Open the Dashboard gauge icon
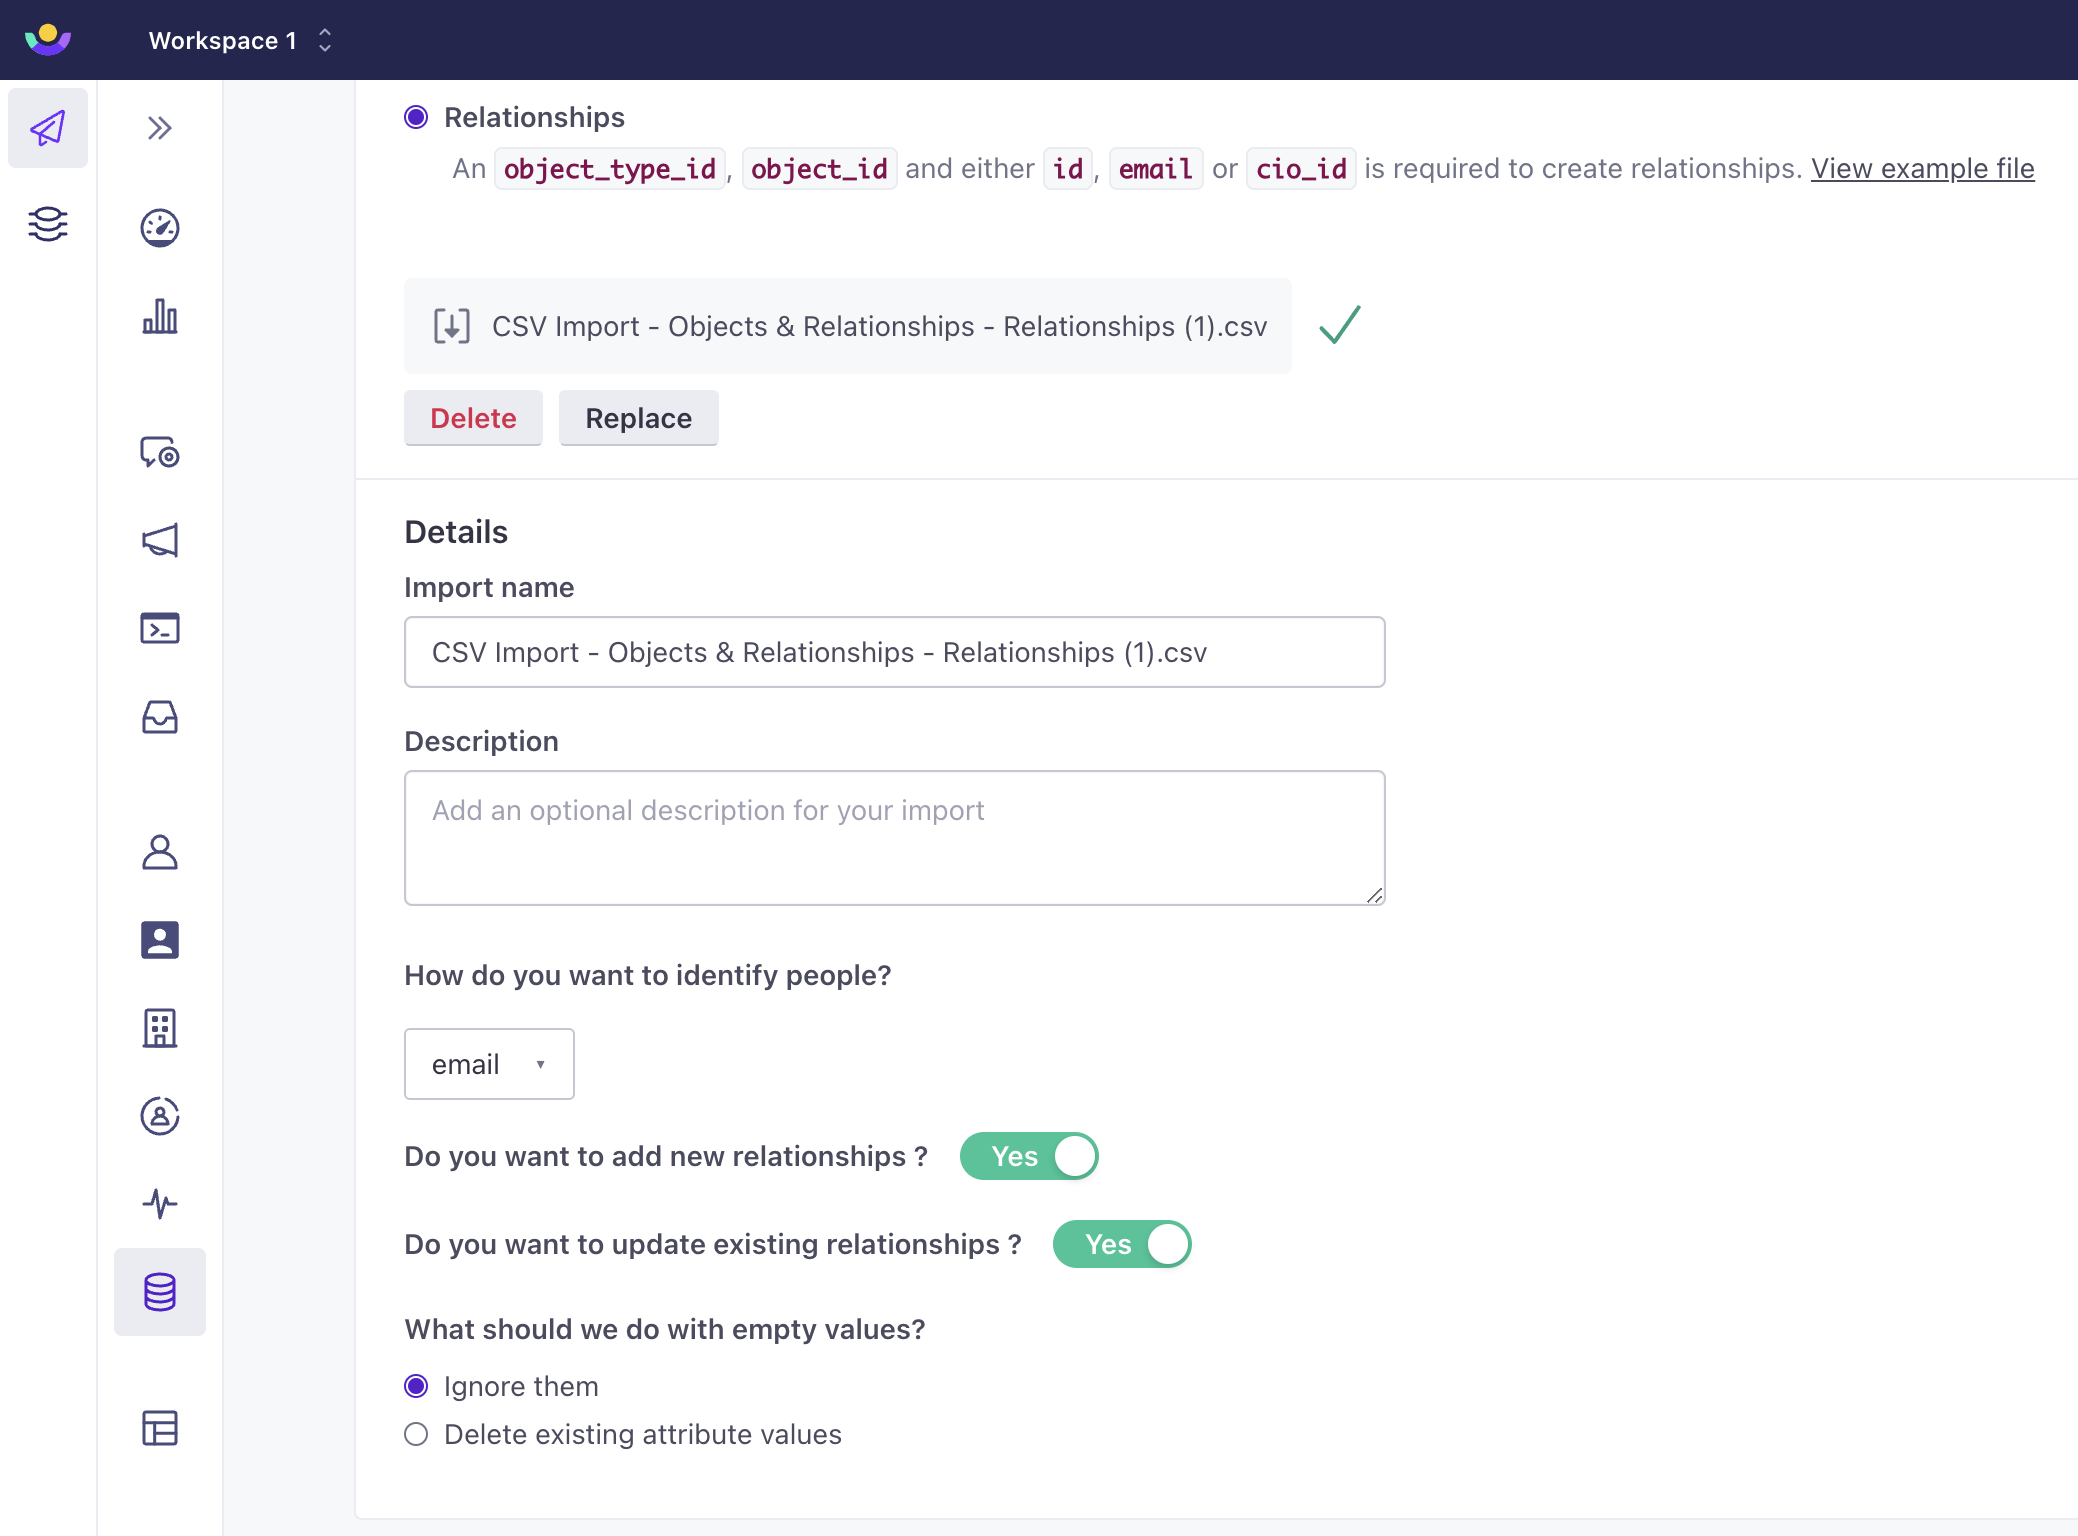This screenshot has height=1536, width=2078. click(x=160, y=228)
